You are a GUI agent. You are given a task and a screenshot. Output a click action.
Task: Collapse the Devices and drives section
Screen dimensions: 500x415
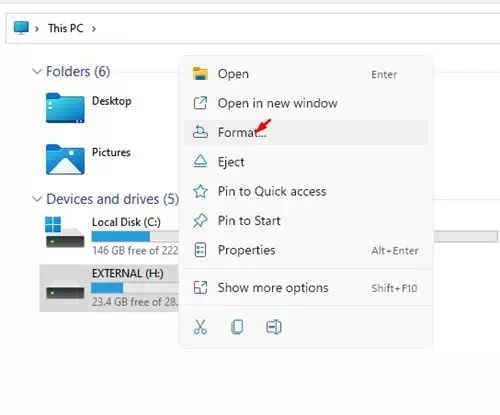(37, 199)
